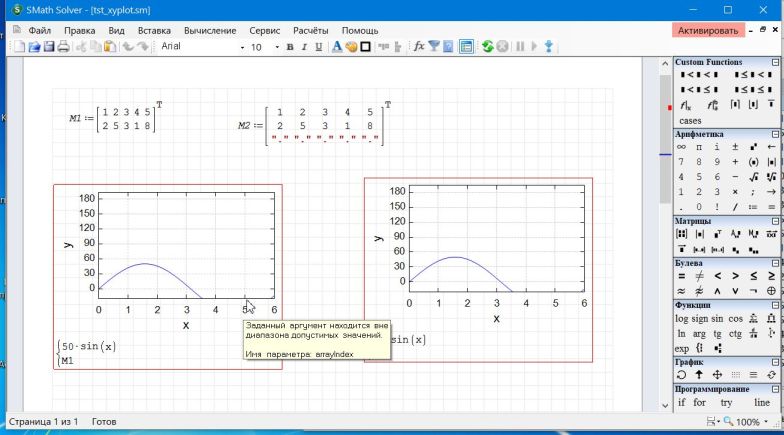Insert the XOR operator from Boolean panel

tap(771, 290)
